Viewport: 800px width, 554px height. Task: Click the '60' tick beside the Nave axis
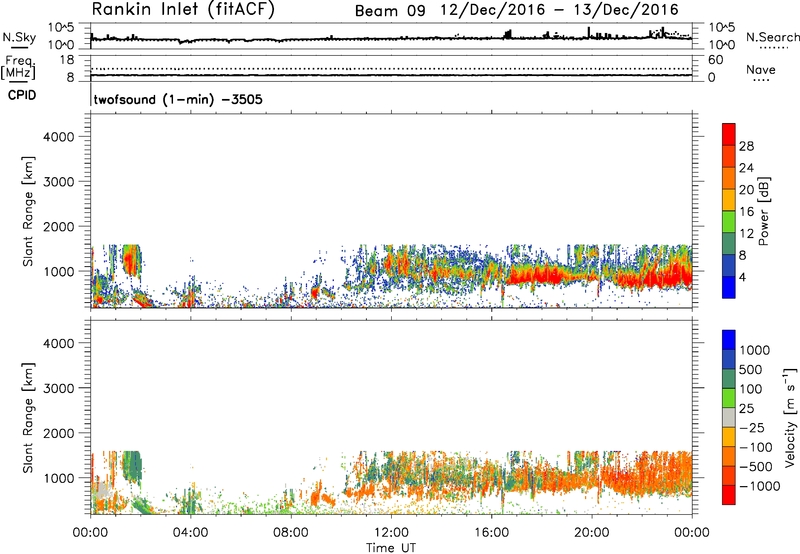tap(715, 60)
